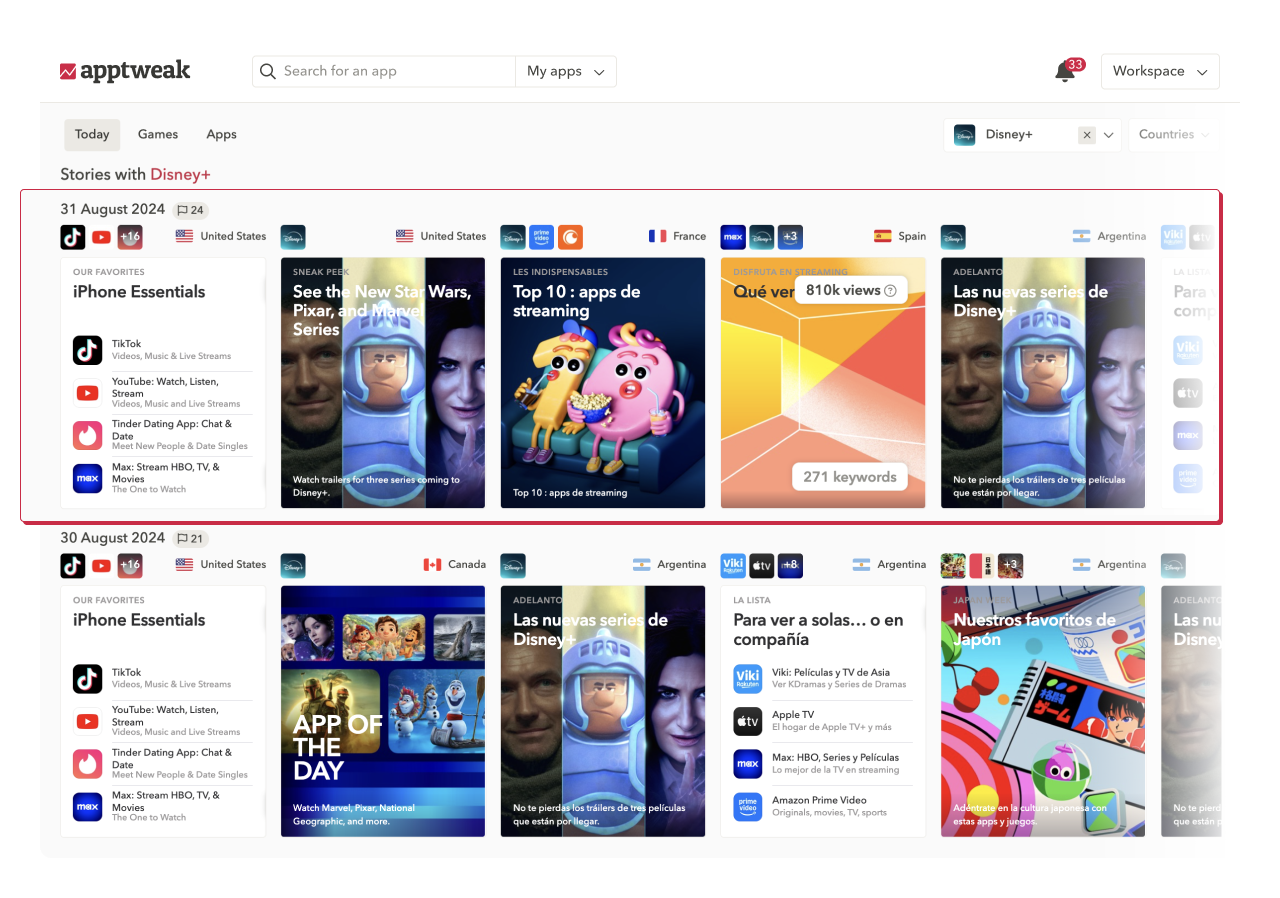
Task: Click the Disney+ link in the Stories heading
Action: click(x=180, y=175)
